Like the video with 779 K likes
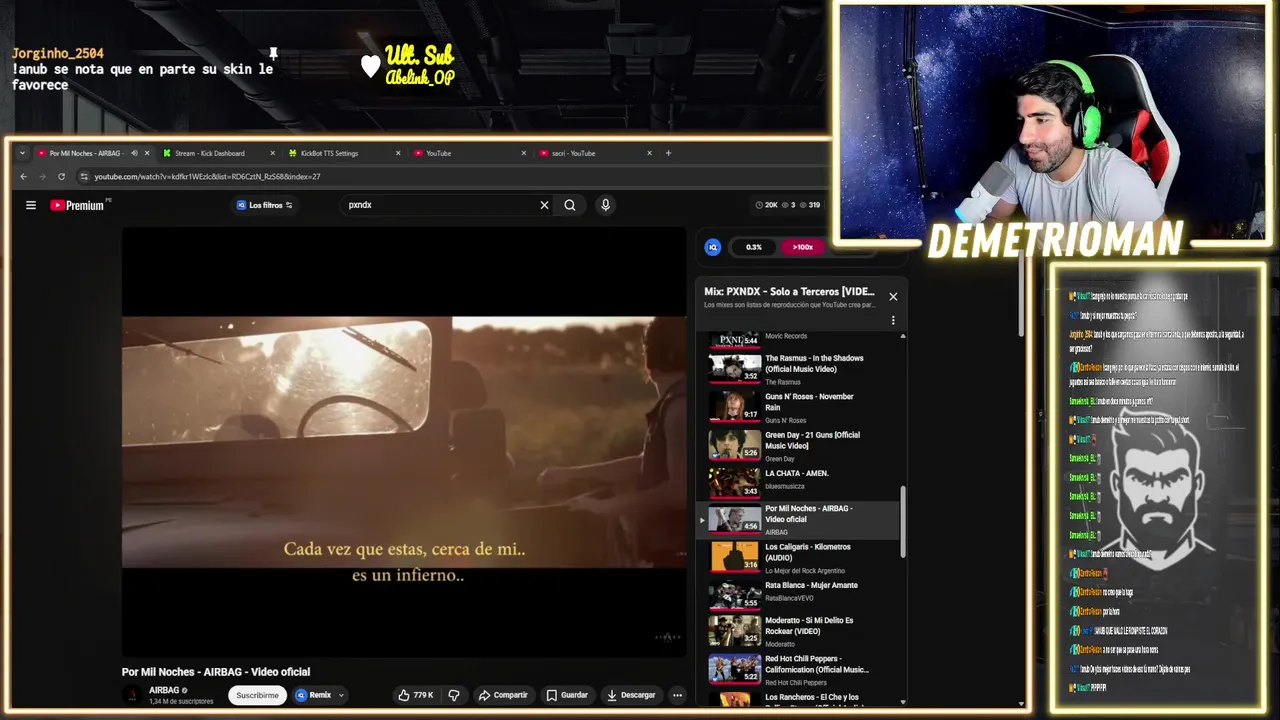 [415, 695]
